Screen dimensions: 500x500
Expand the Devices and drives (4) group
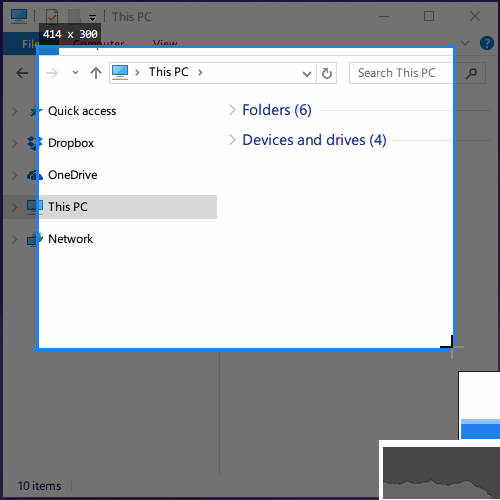tap(233, 140)
